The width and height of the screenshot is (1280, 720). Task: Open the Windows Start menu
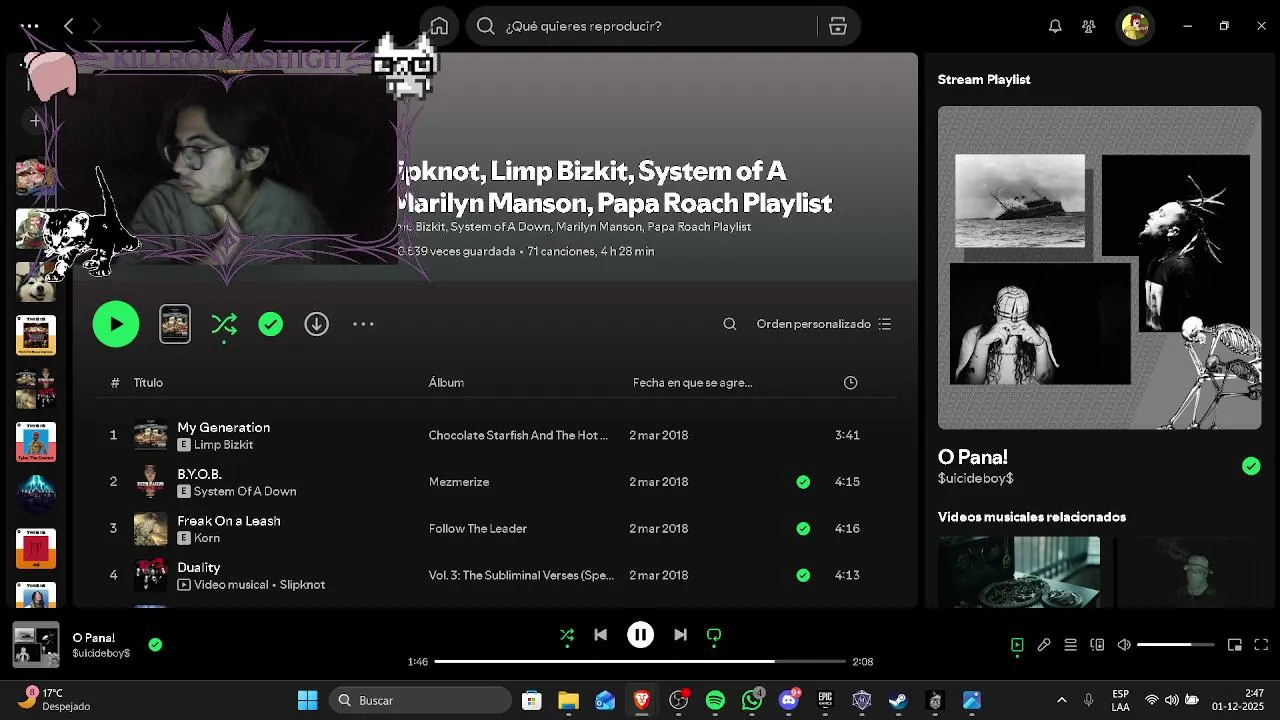coord(307,700)
